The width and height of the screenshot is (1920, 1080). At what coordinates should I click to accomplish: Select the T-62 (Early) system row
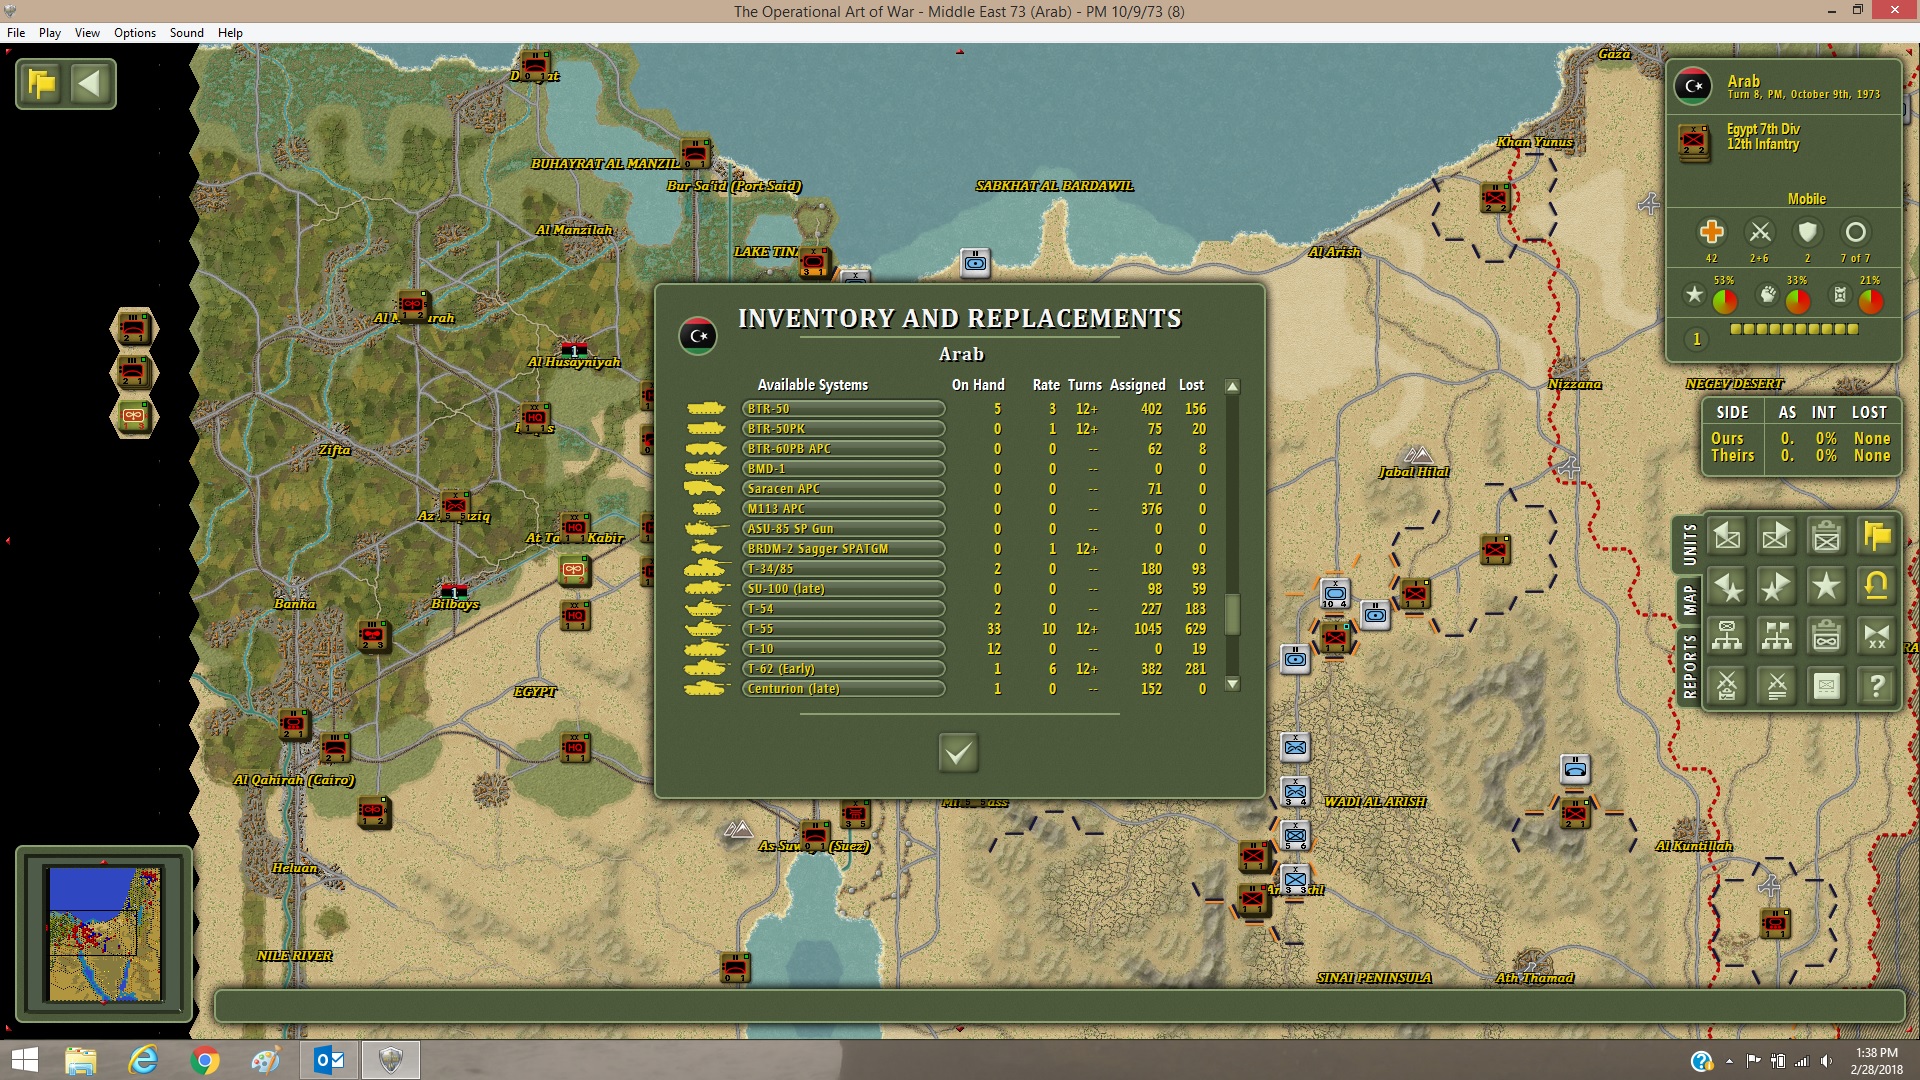click(843, 669)
